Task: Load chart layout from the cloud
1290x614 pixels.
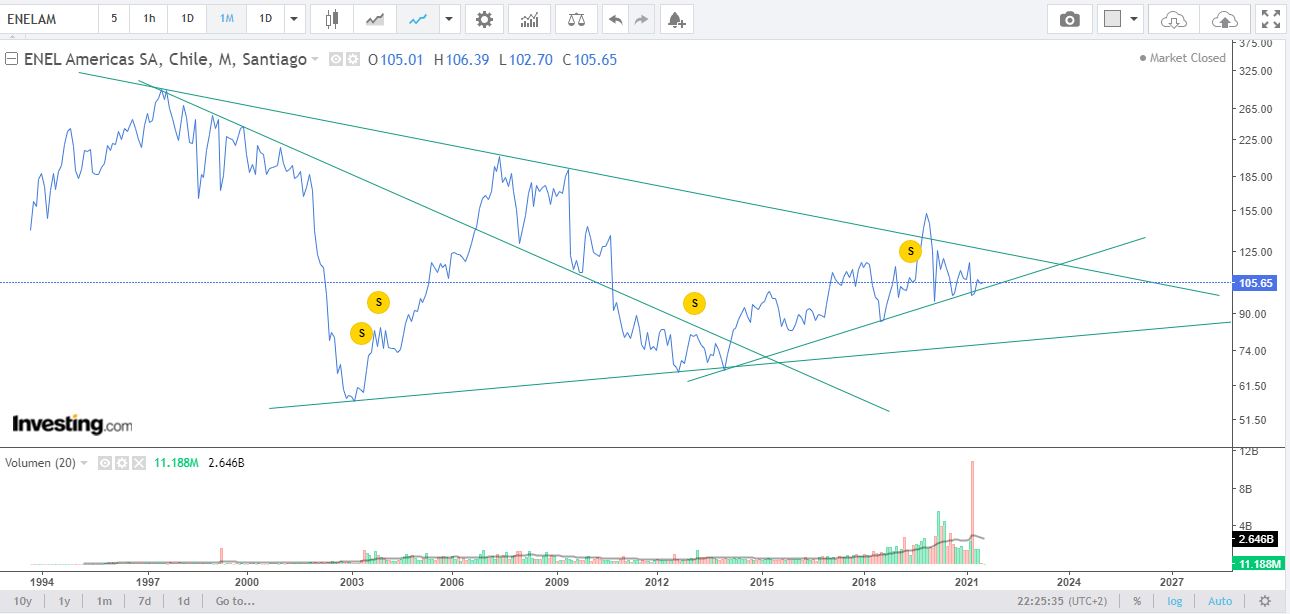Action: 1174,19
